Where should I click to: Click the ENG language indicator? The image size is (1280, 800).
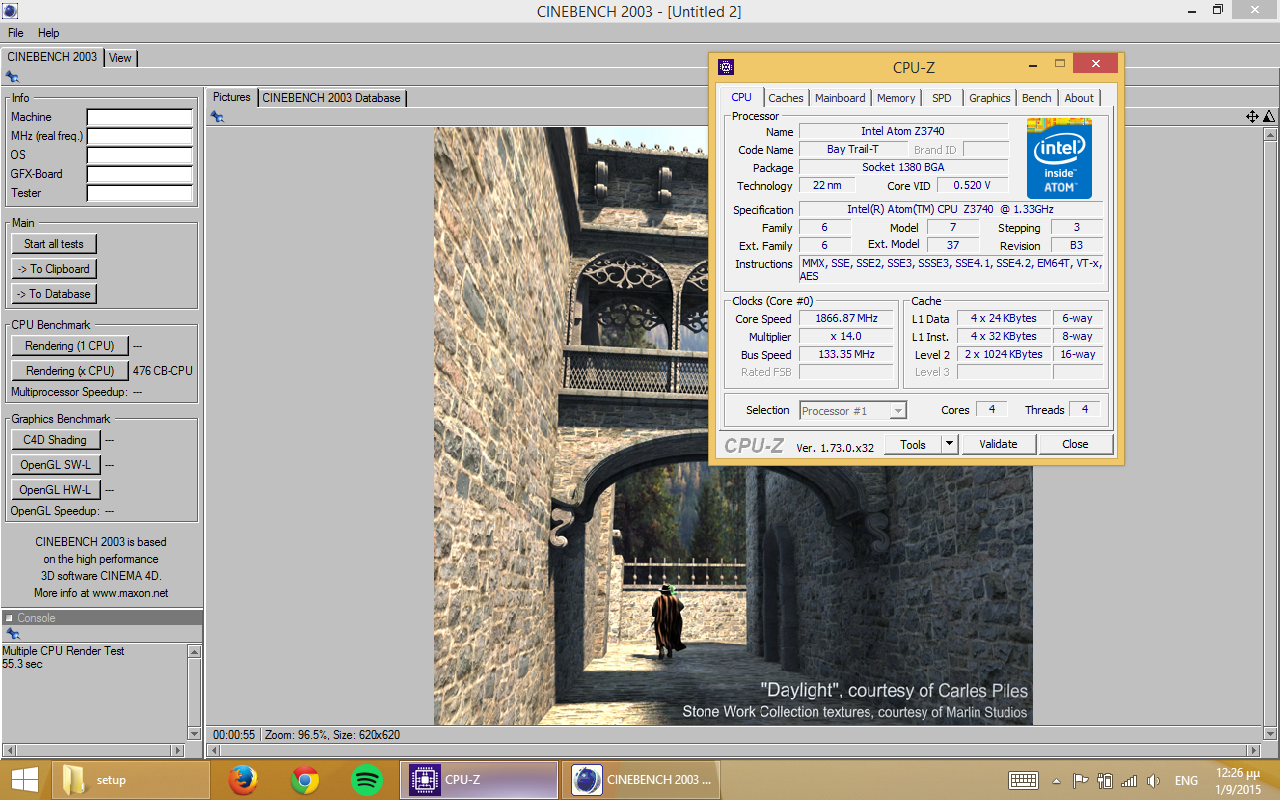click(1186, 781)
